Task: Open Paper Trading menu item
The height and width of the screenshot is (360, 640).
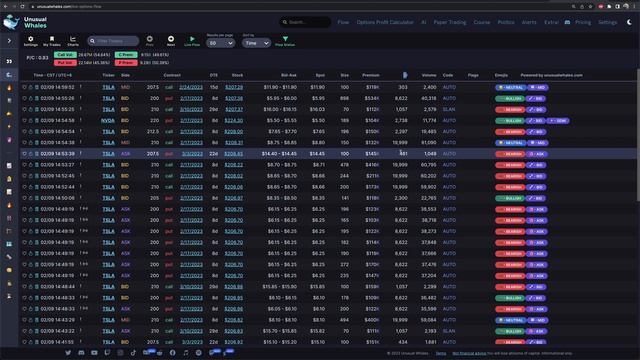Action: [450, 22]
